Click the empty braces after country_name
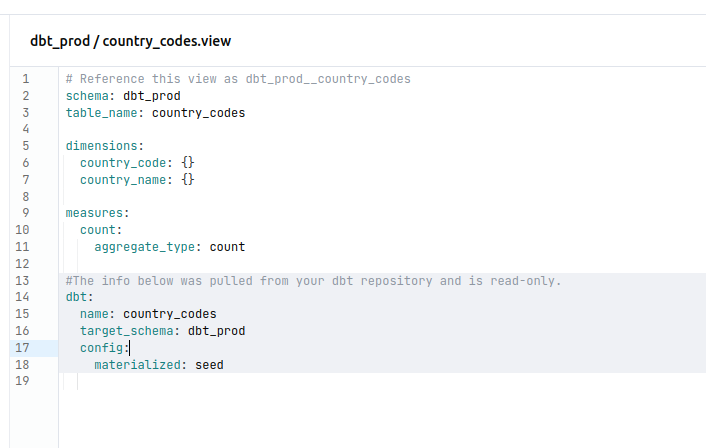 pyautogui.click(x=188, y=180)
